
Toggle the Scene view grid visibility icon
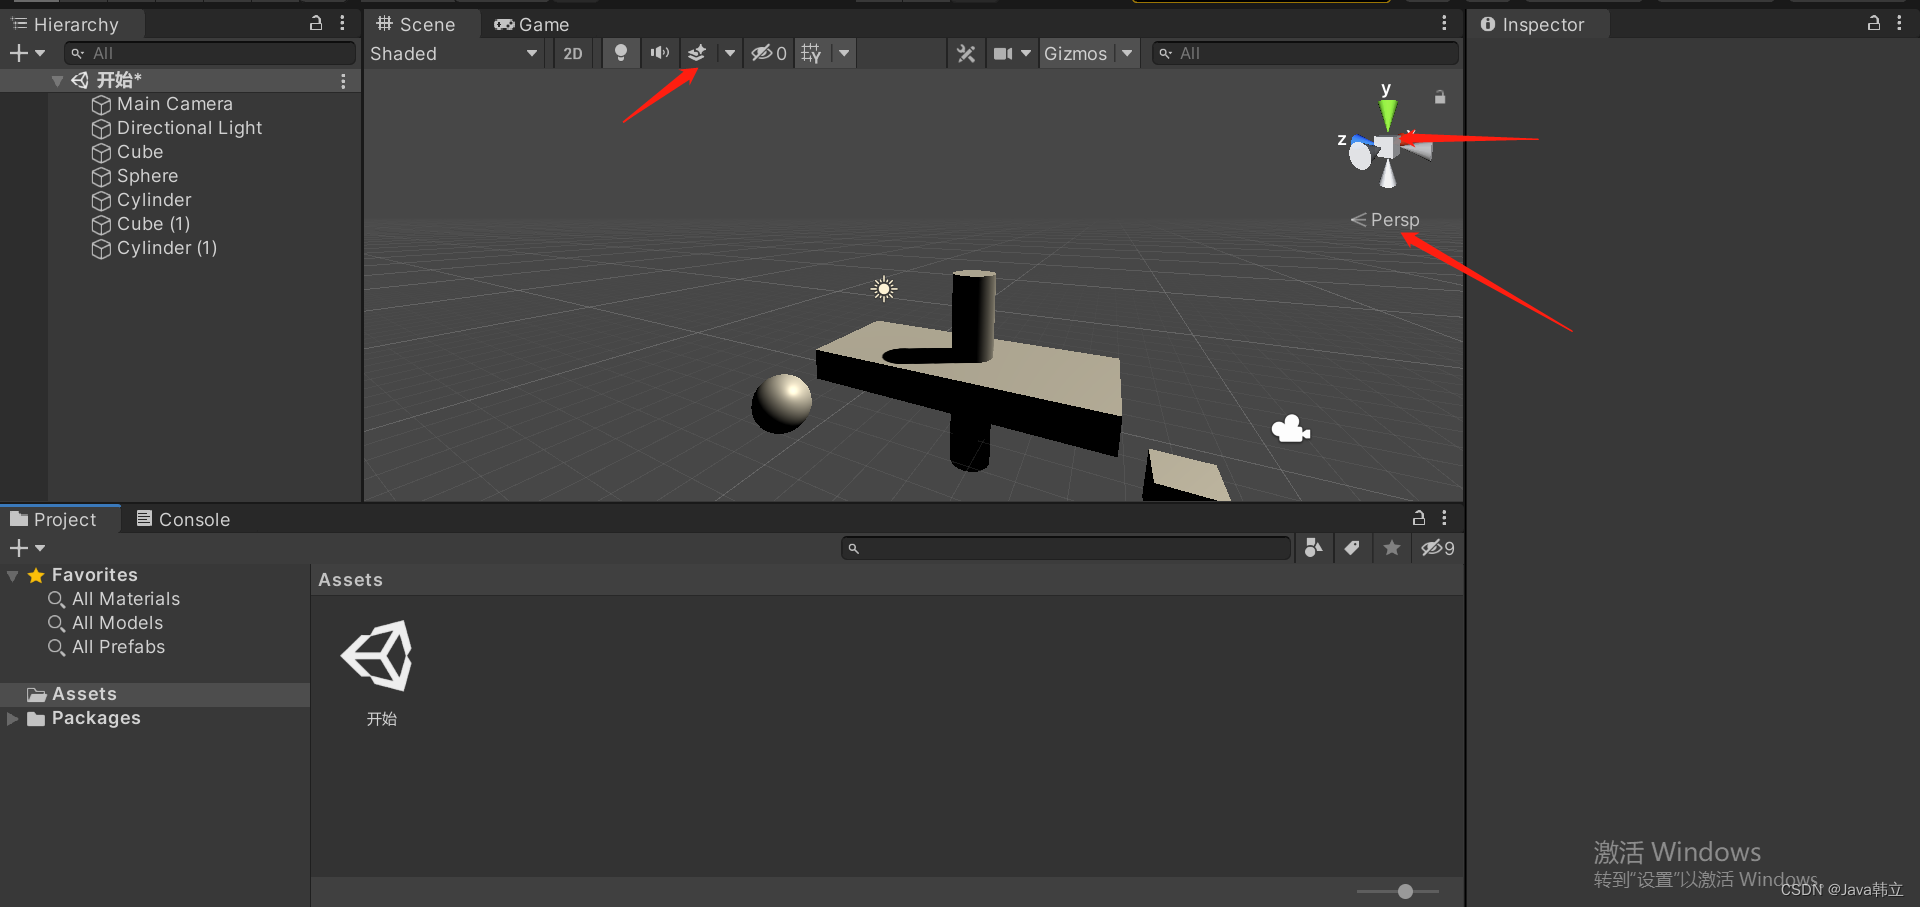click(810, 53)
